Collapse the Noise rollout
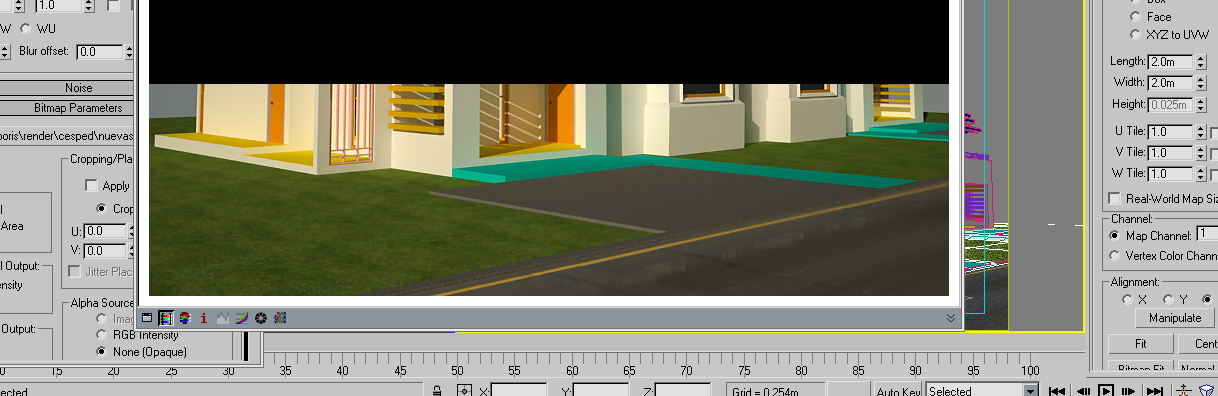Viewport: 1218px width, 396px height. click(77, 88)
